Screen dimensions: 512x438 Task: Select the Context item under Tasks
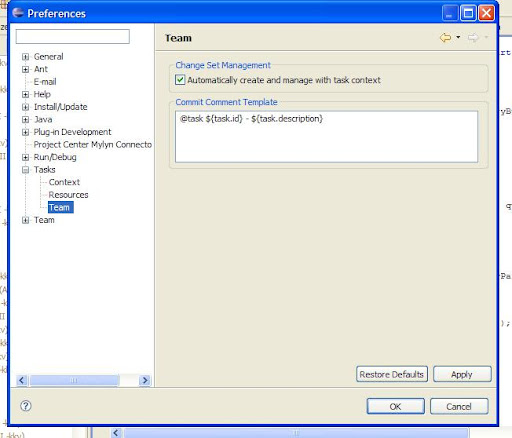(64, 182)
